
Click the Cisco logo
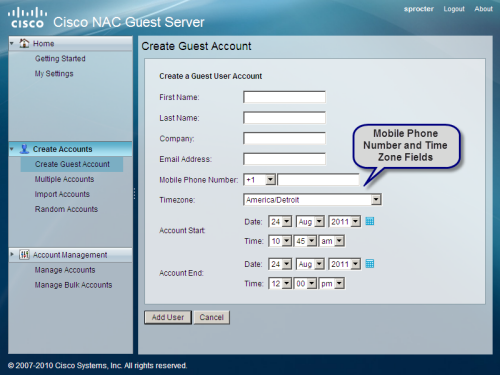(x=27, y=18)
